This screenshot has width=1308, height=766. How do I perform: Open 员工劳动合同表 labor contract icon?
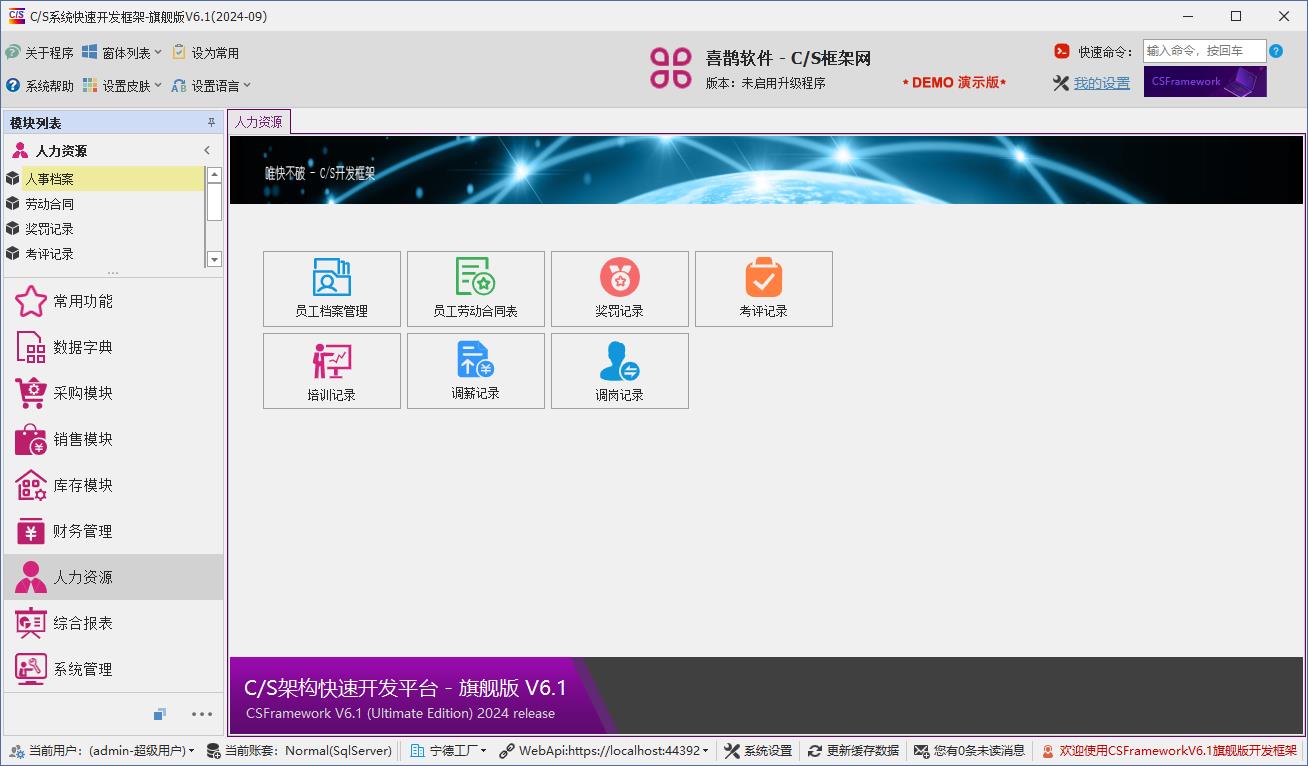point(475,288)
